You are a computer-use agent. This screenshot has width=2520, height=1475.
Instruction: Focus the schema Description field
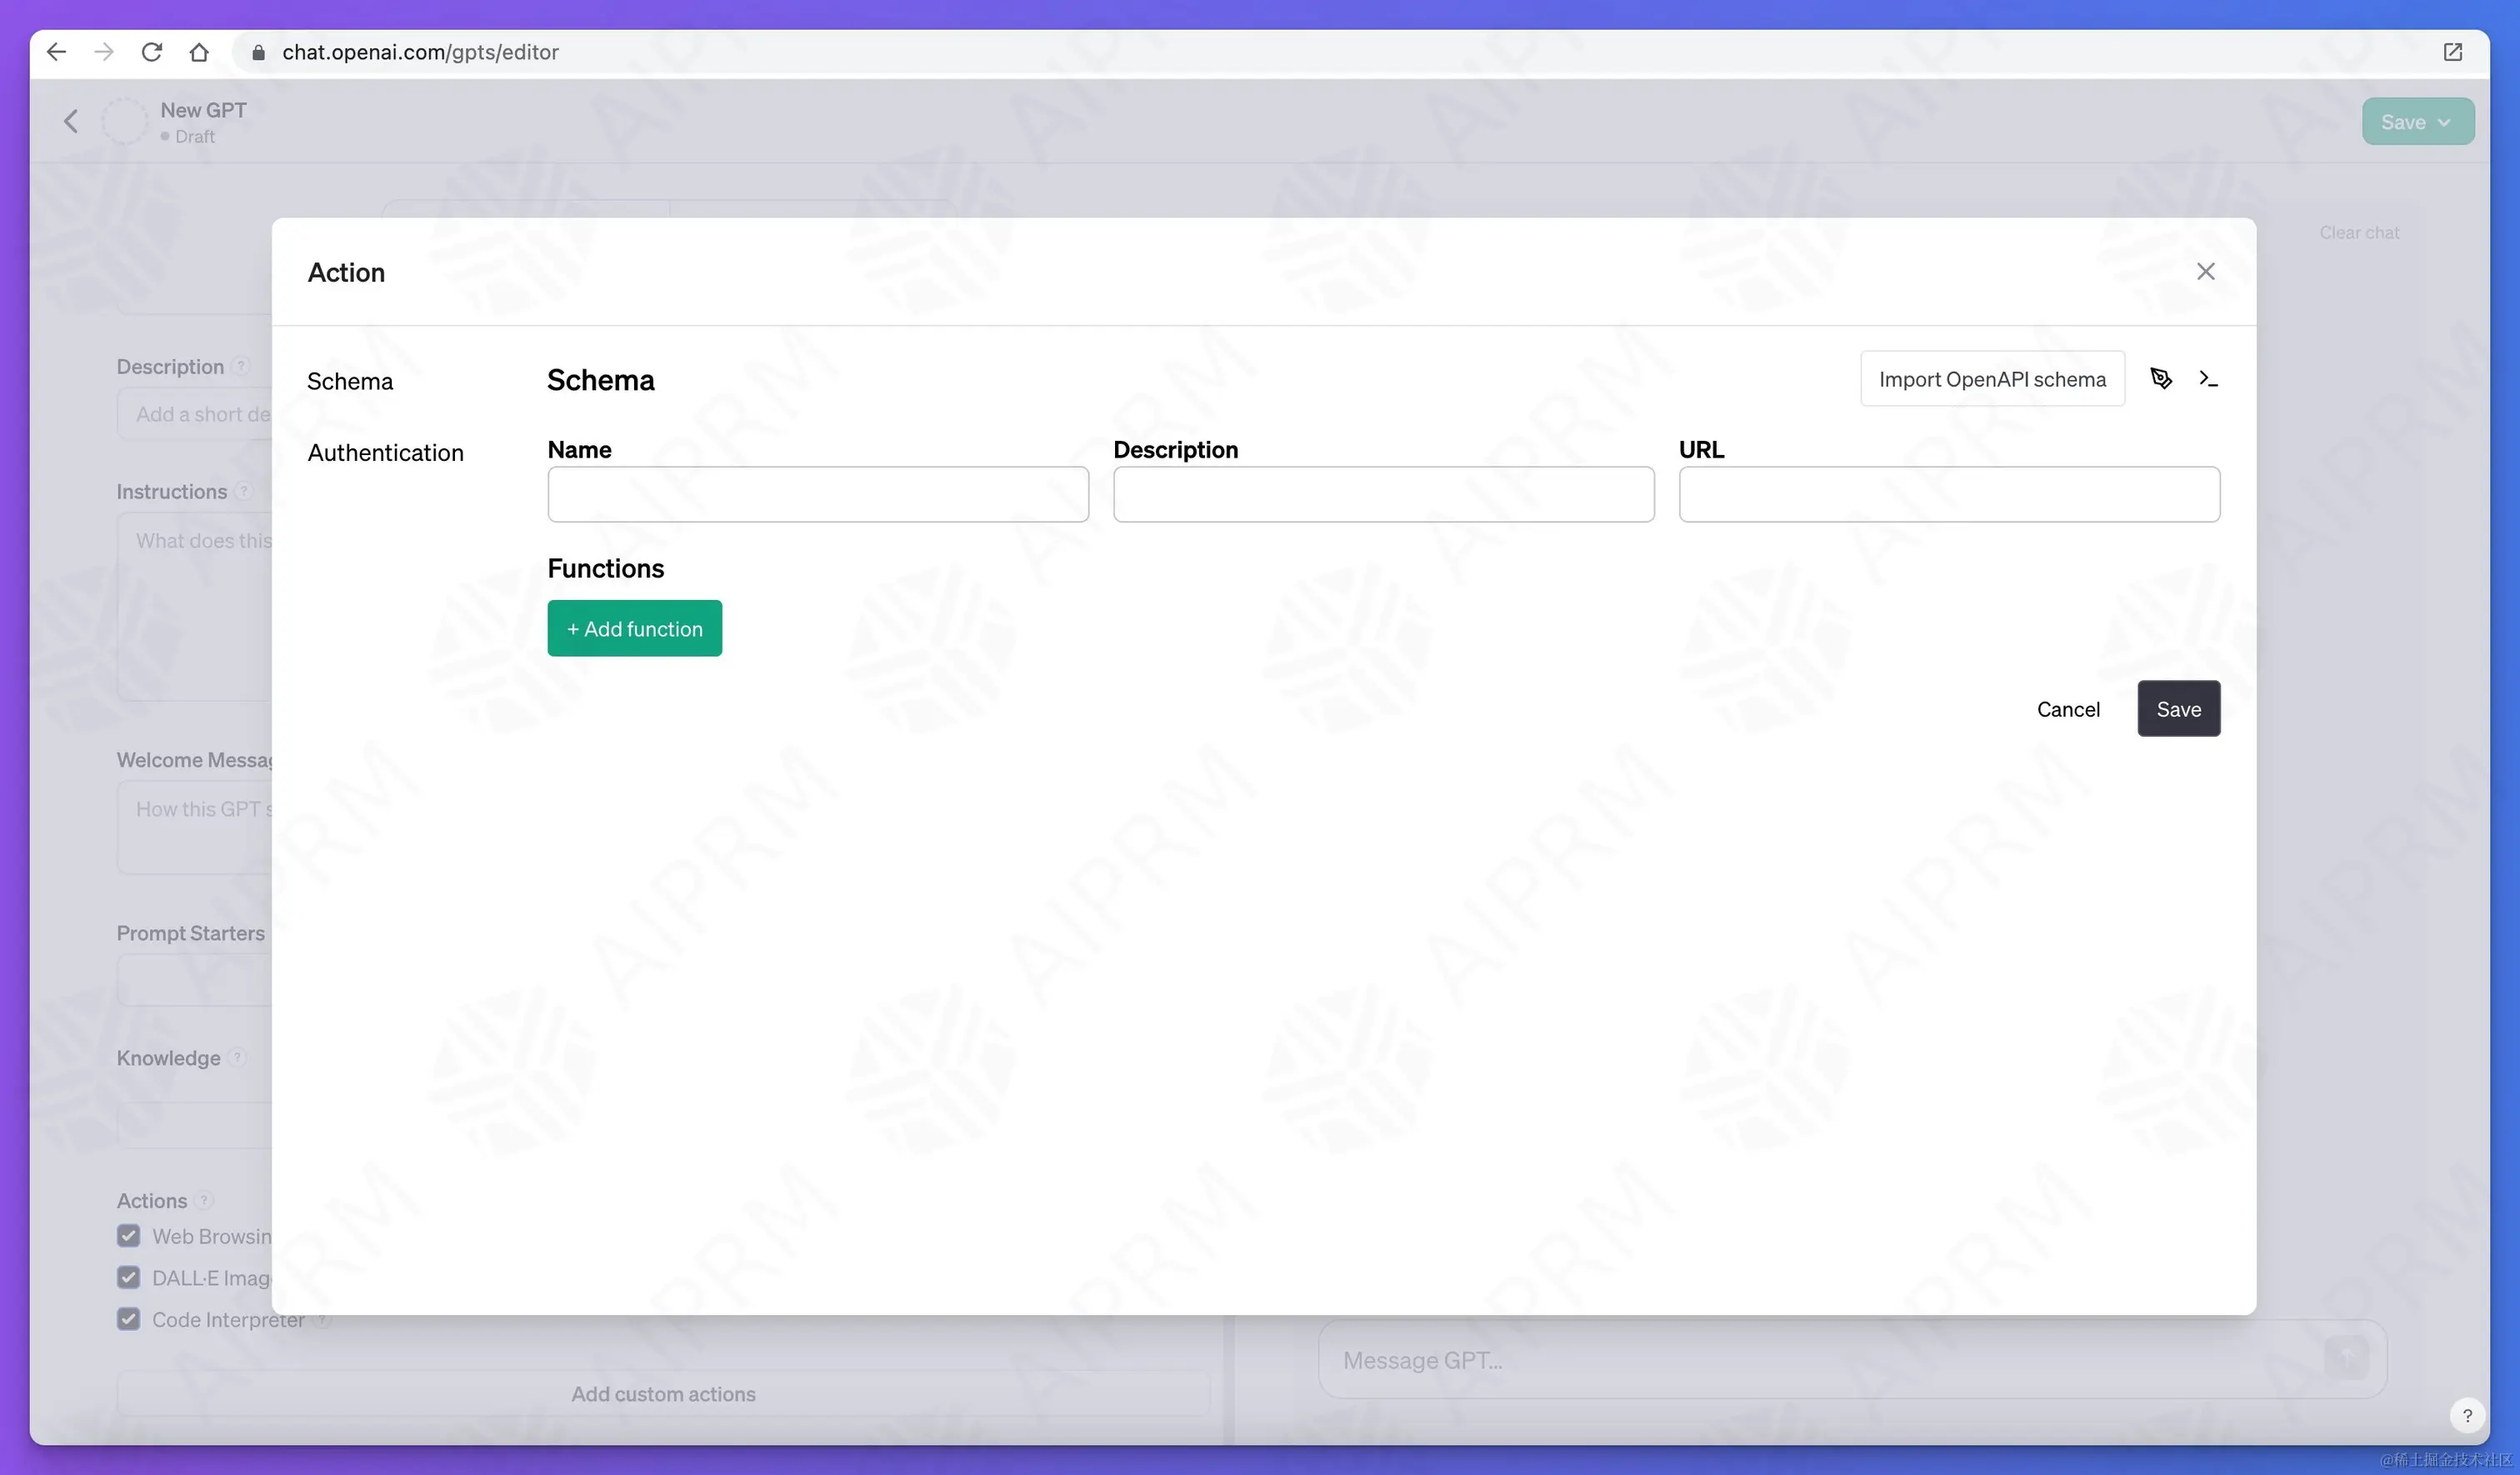[x=1383, y=494]
